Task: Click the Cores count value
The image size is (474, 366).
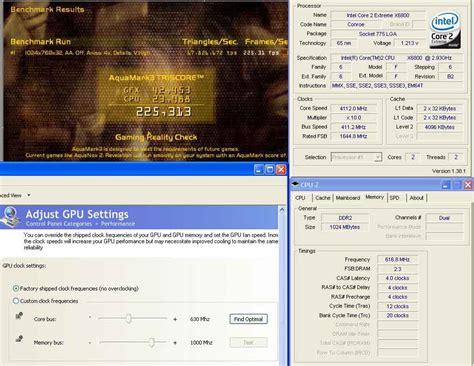Action: [x=413, y=157]
